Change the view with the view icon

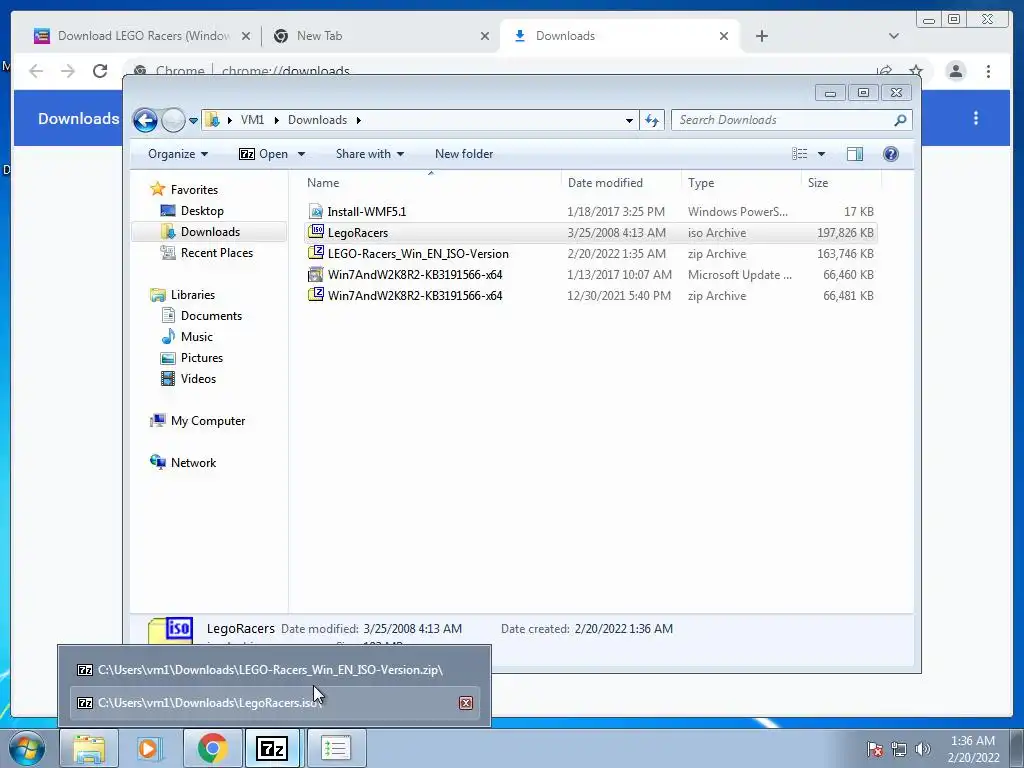coord(800,154)
